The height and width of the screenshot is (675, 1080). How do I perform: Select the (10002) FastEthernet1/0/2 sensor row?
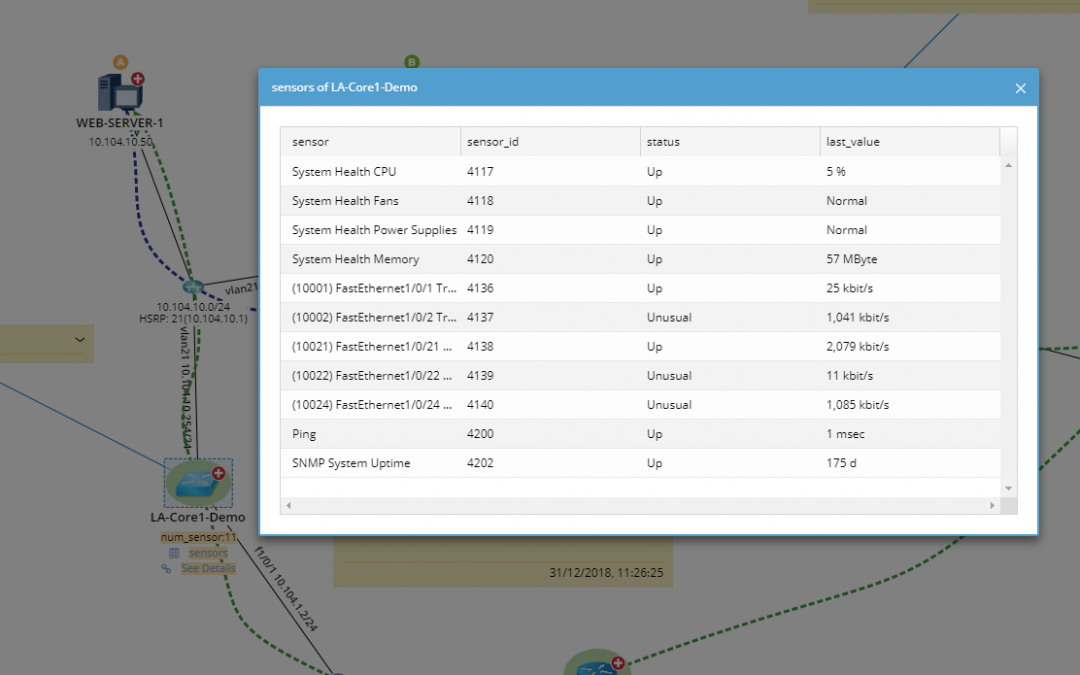[x=640, y=318]
